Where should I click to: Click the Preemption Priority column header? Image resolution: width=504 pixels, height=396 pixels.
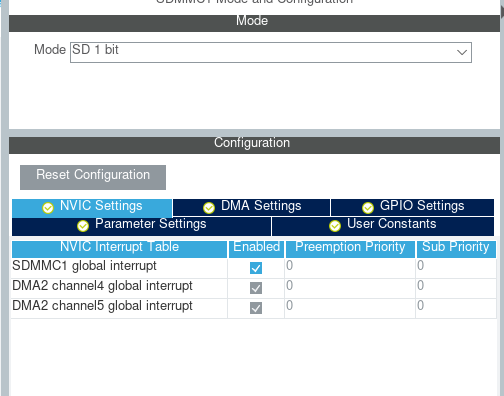(350, 249)
